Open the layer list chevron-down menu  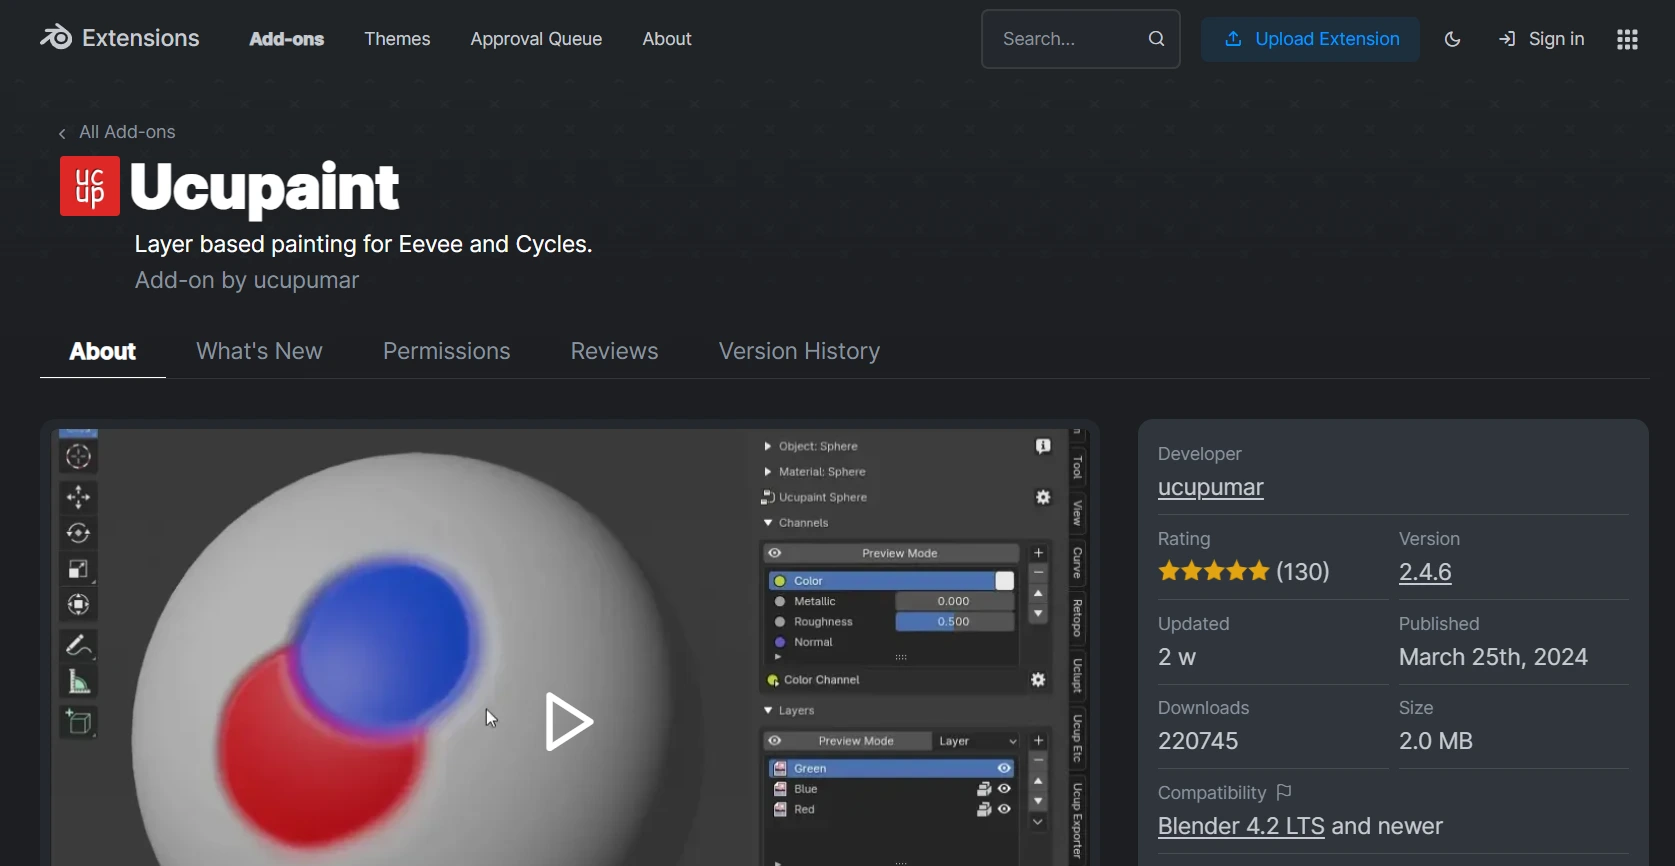pyautogui.click(x=1039, y=823)
